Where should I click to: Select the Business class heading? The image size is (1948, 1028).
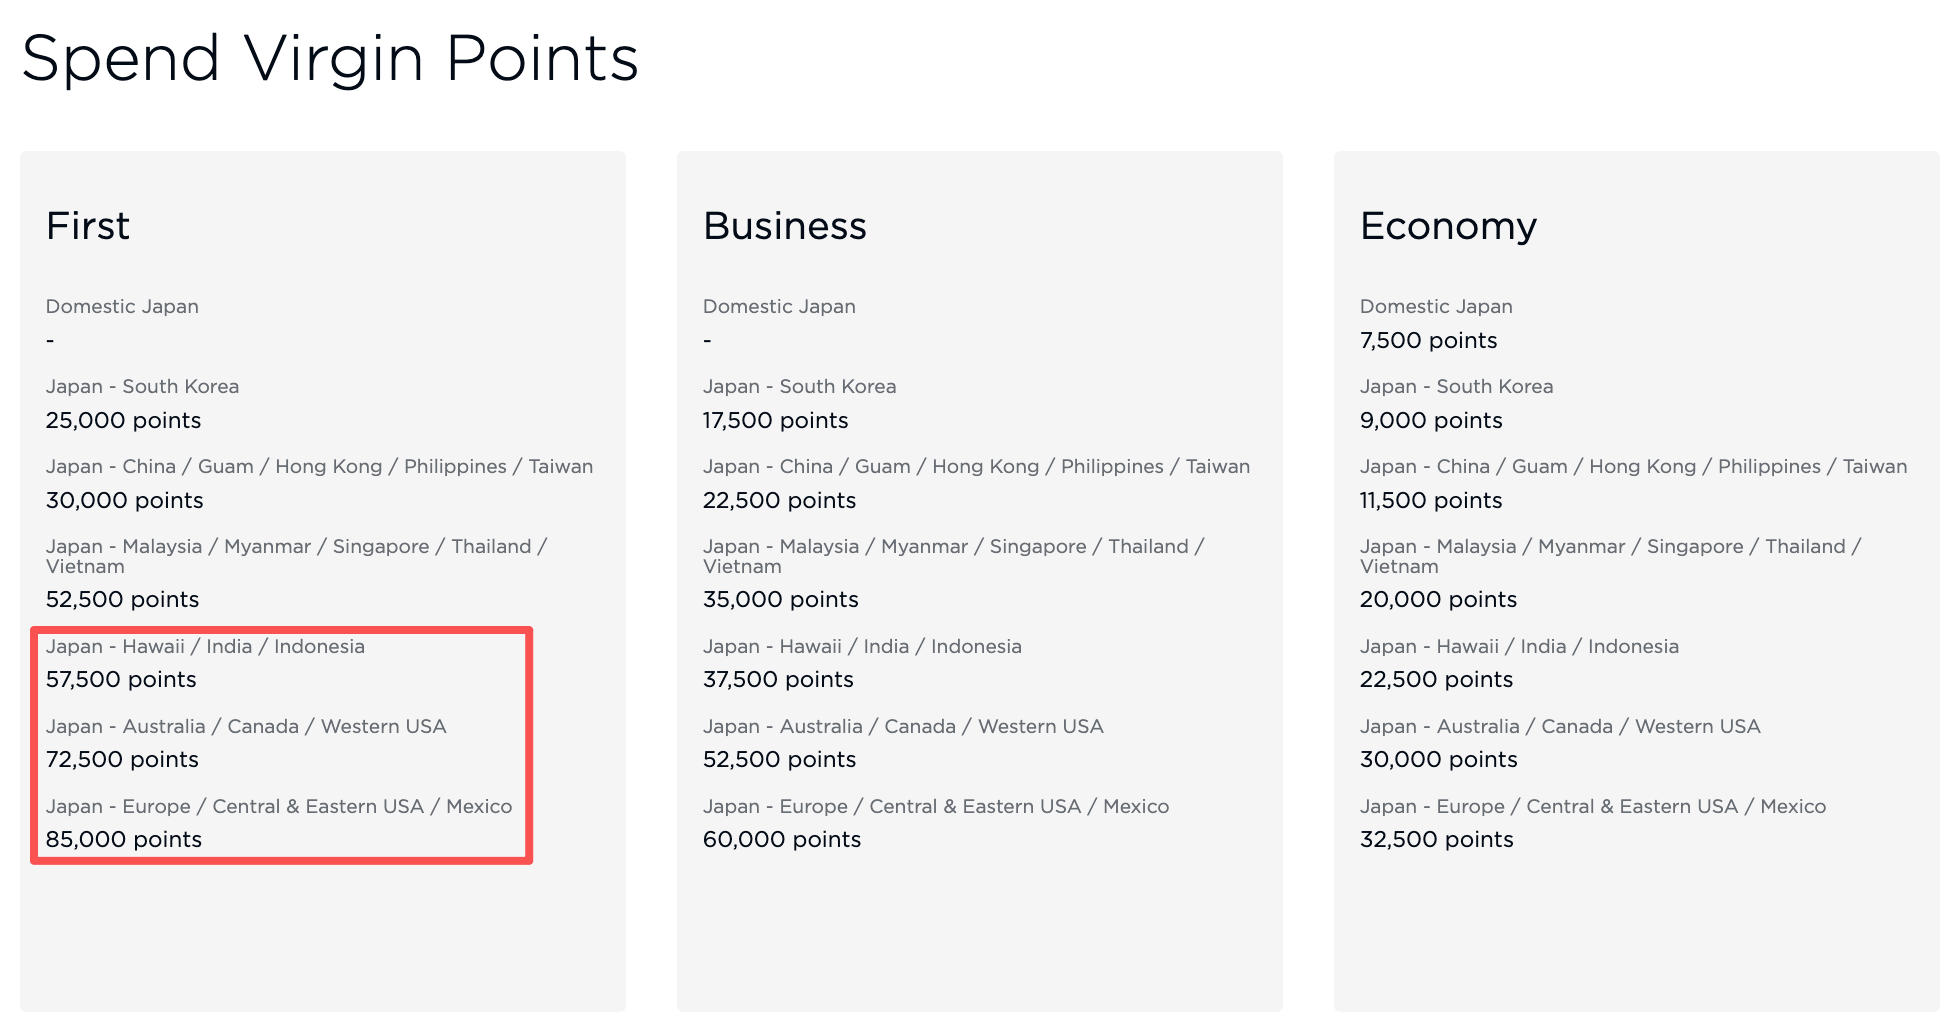click(x=785, y=226)
